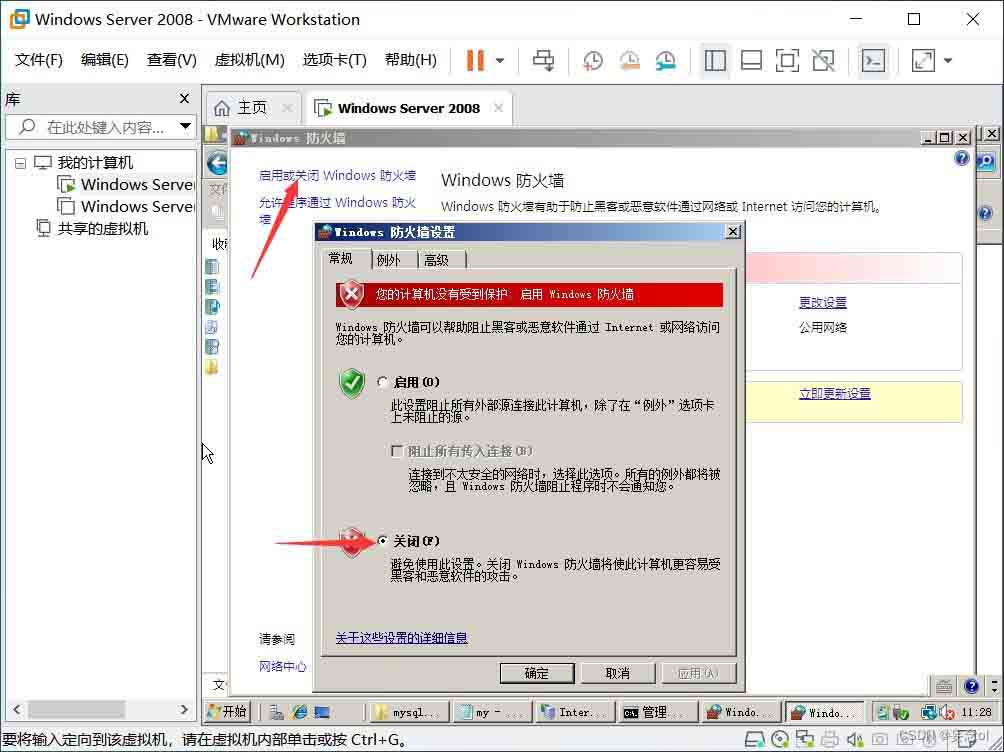
Task: Open the mysql taskbar item
Action: point(408,712)
